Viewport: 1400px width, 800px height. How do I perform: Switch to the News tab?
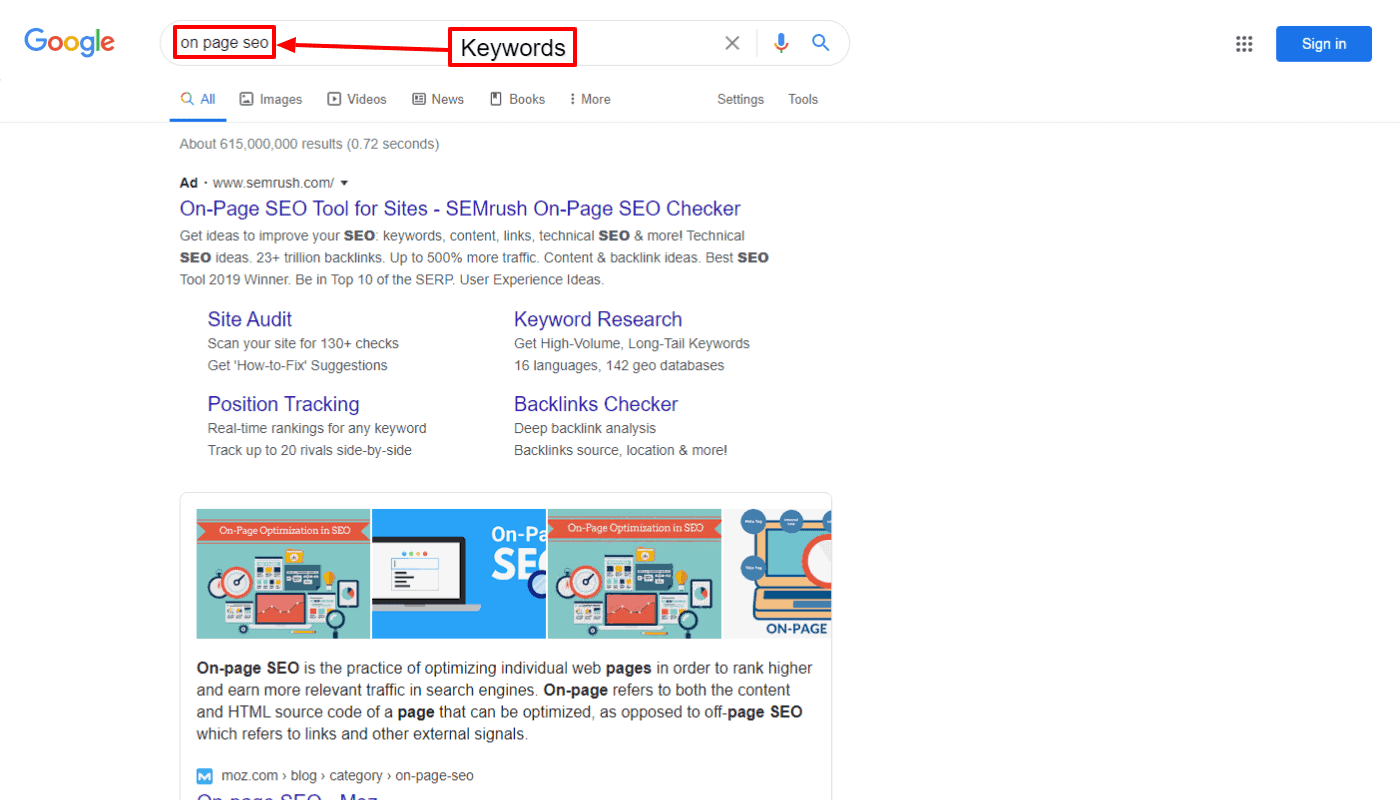coord(438,99)
